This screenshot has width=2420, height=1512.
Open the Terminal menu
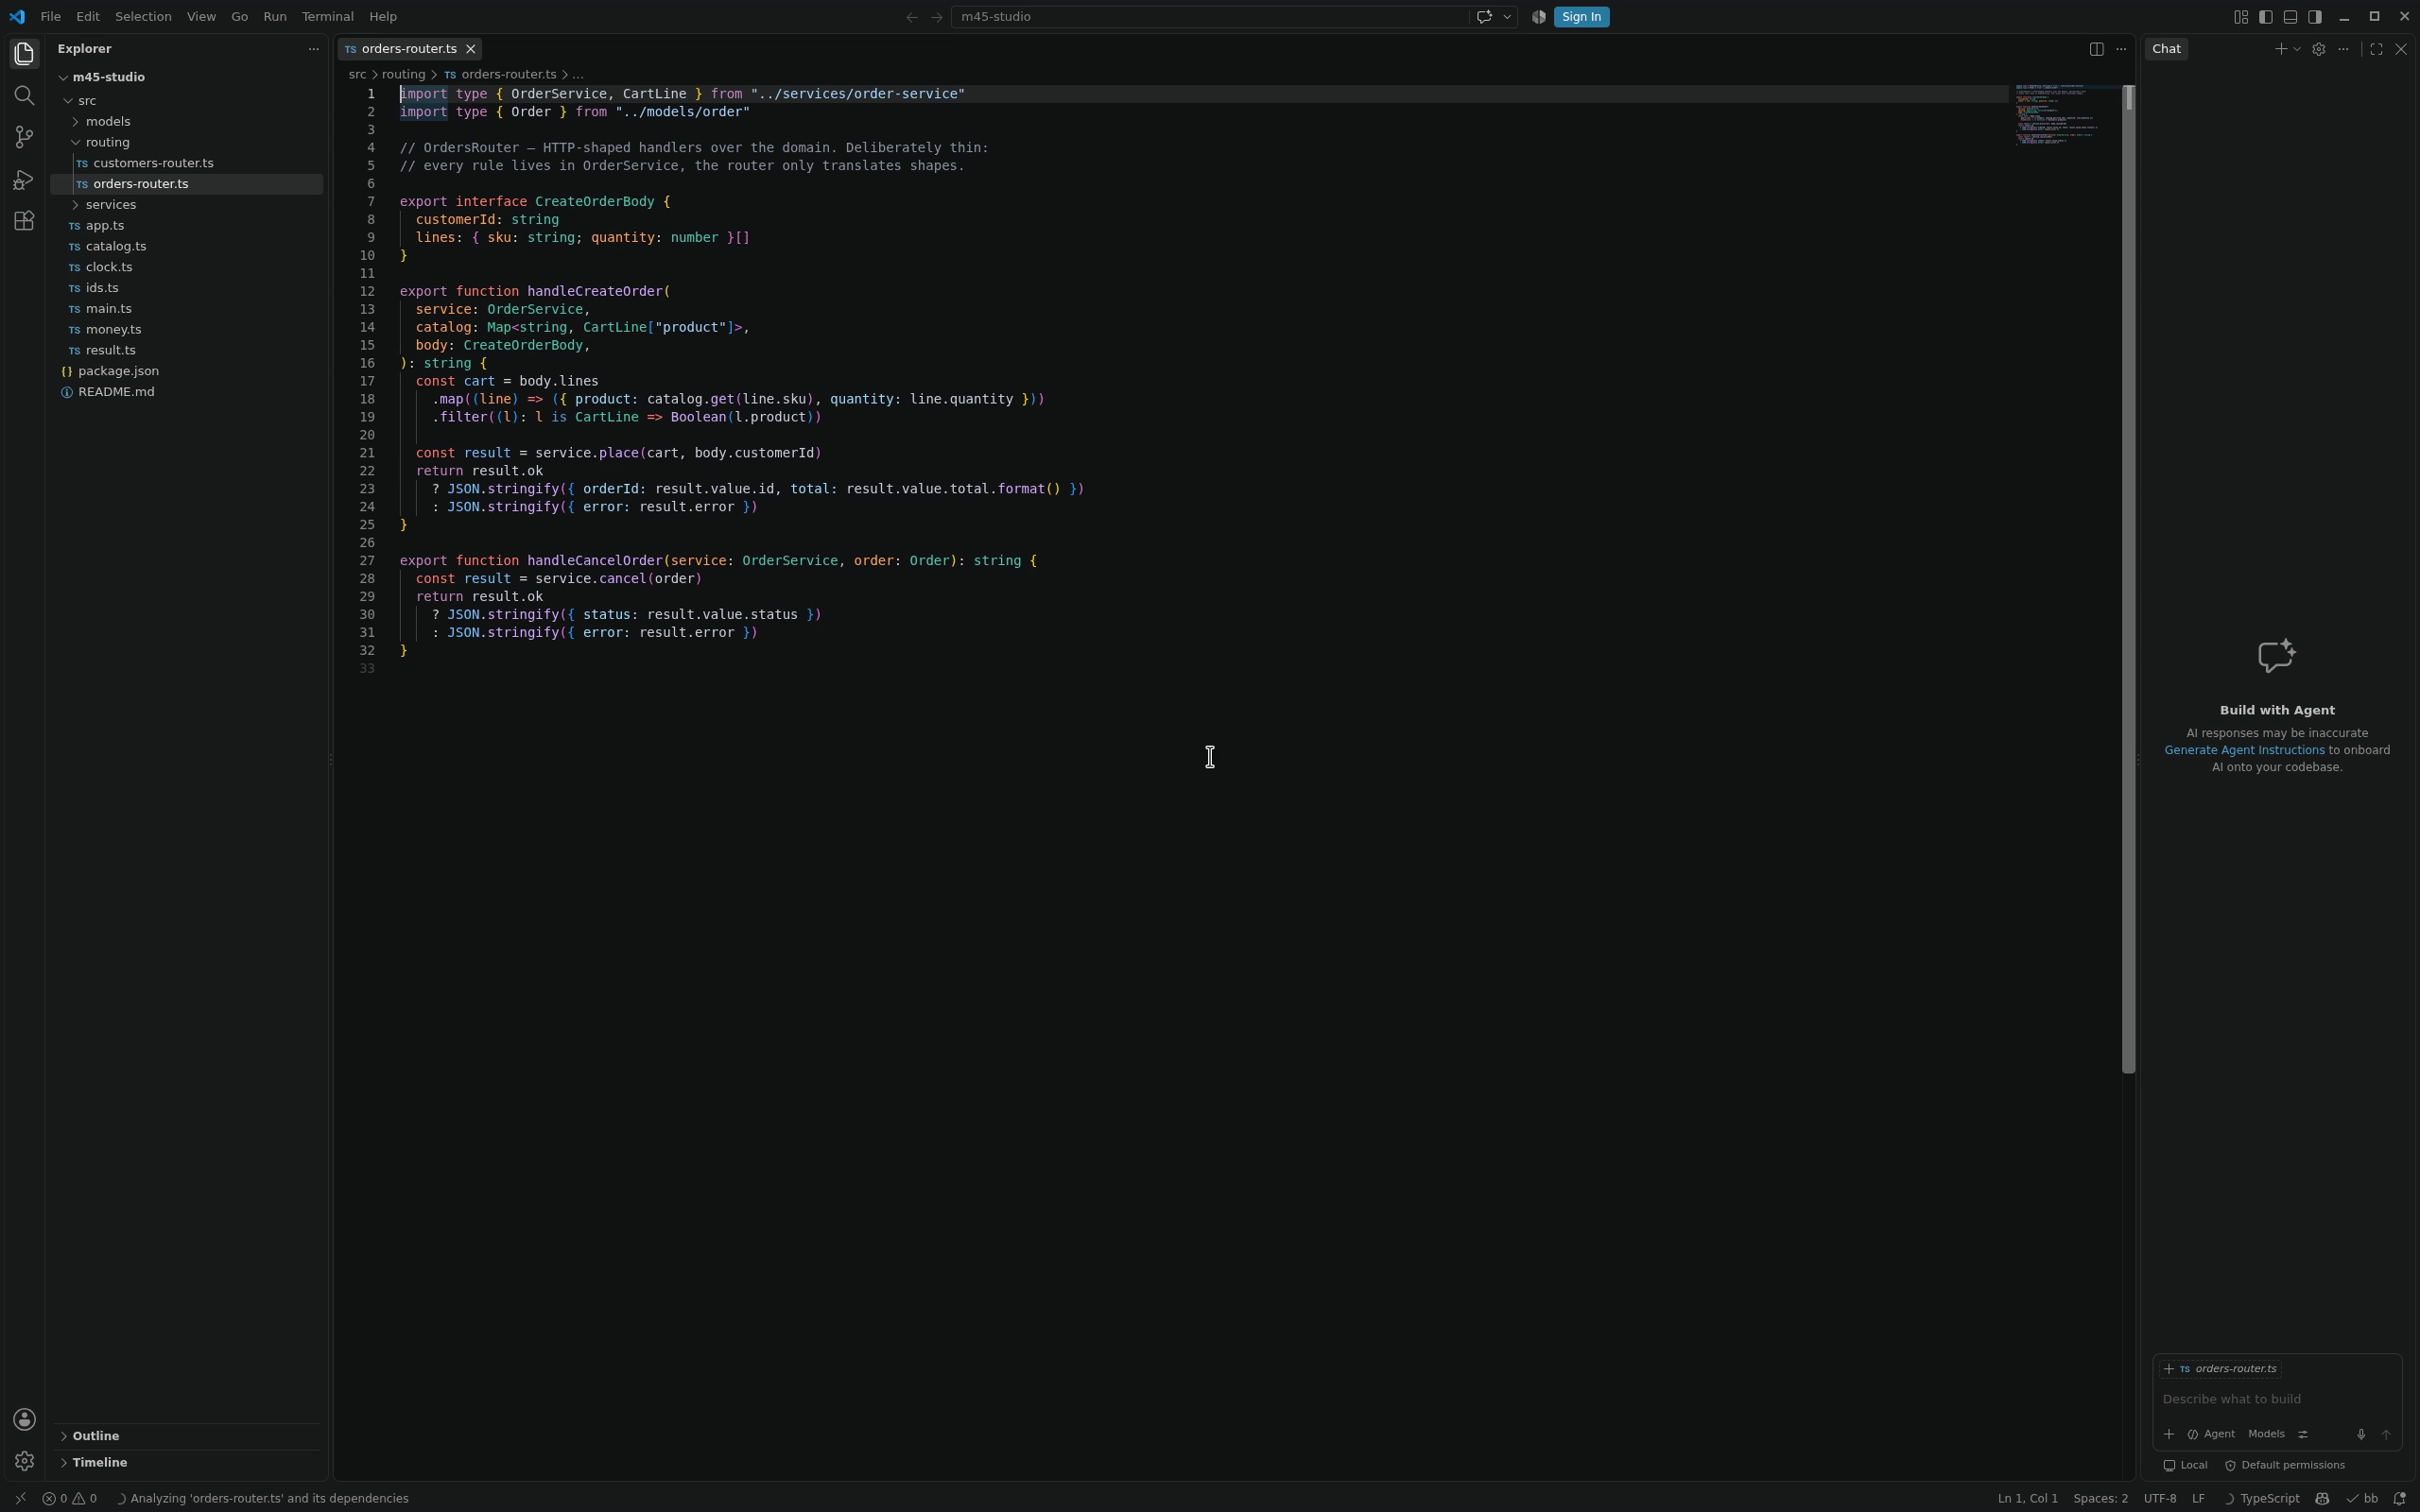pos(327,16)
